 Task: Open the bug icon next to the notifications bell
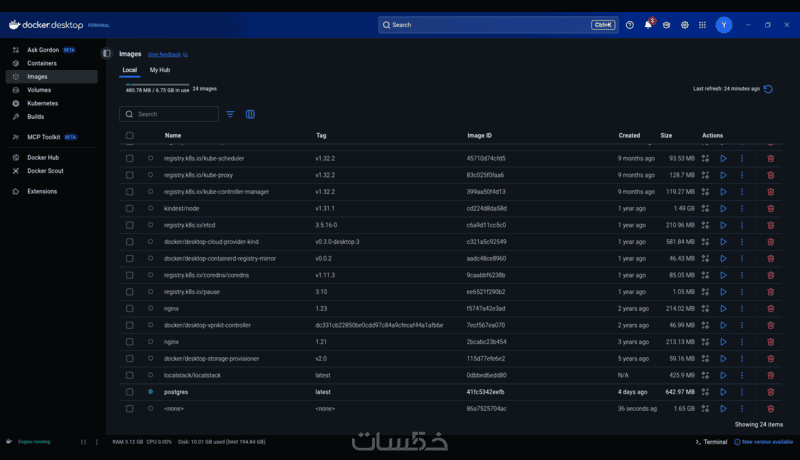click(x=666, y=24)
